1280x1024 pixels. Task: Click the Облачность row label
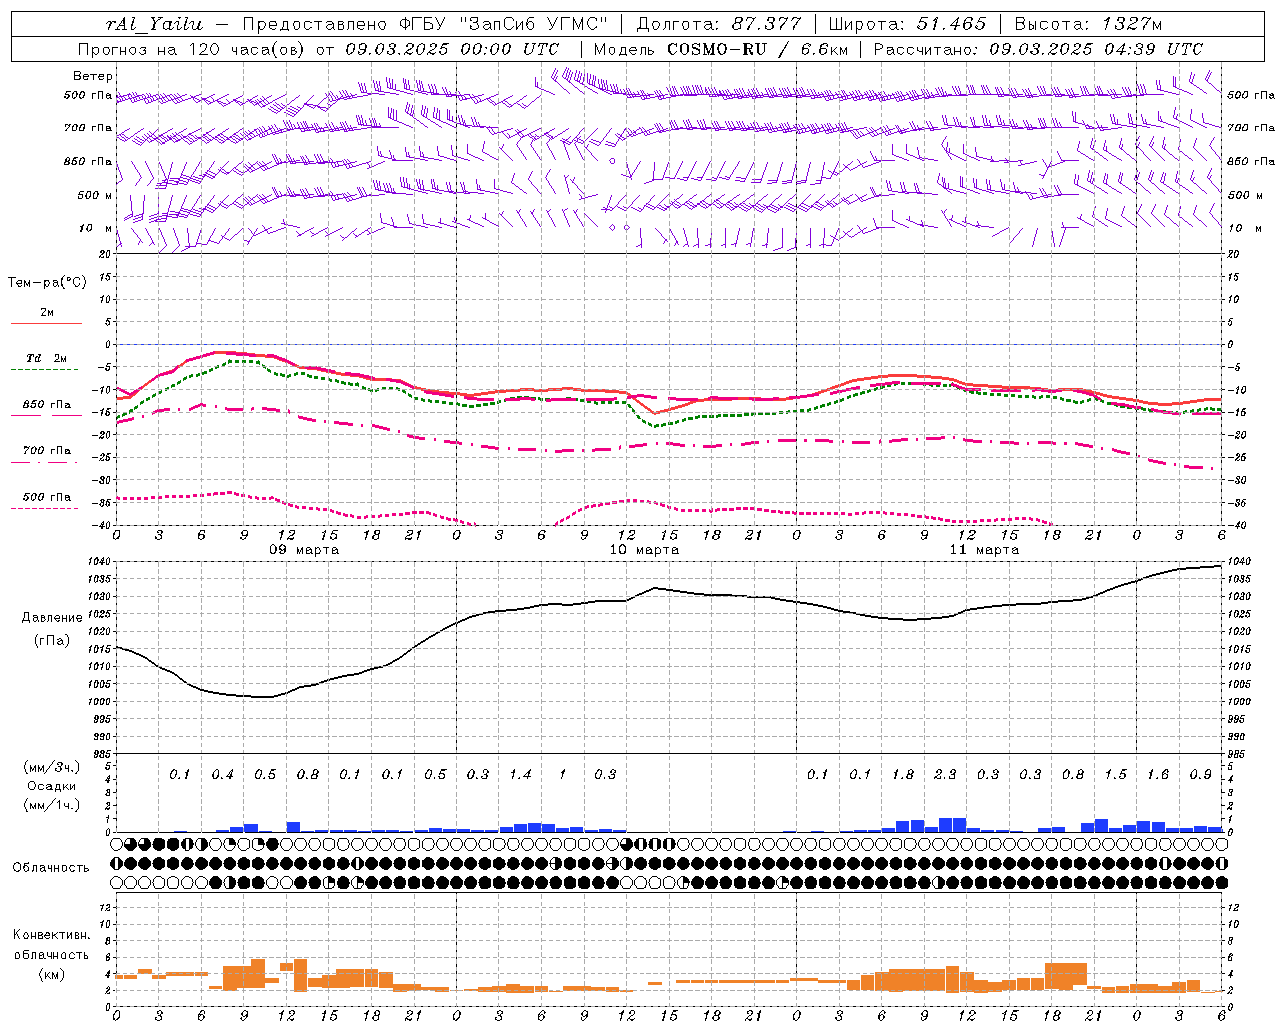point(51,868)
